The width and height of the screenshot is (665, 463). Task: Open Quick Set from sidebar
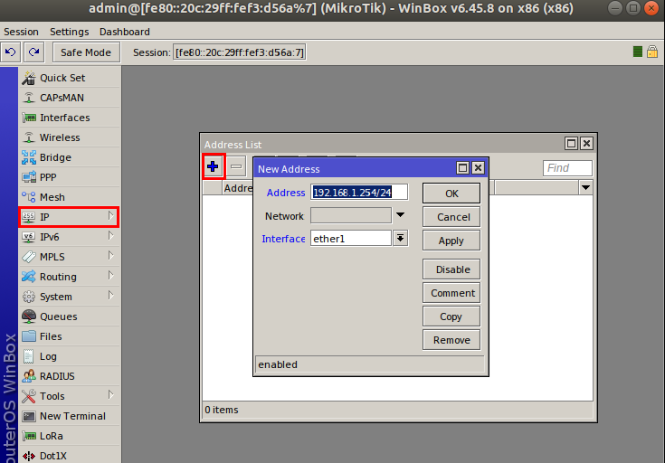point(70,78)
